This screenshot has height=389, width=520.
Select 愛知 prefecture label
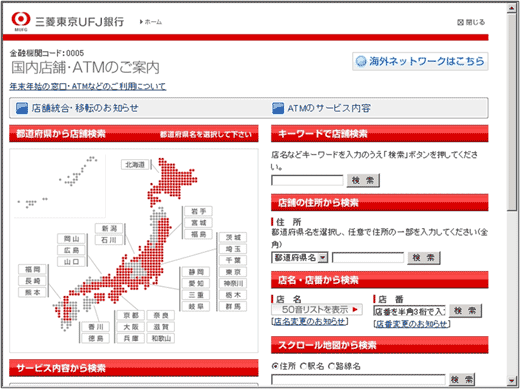[x=196, y=283]
